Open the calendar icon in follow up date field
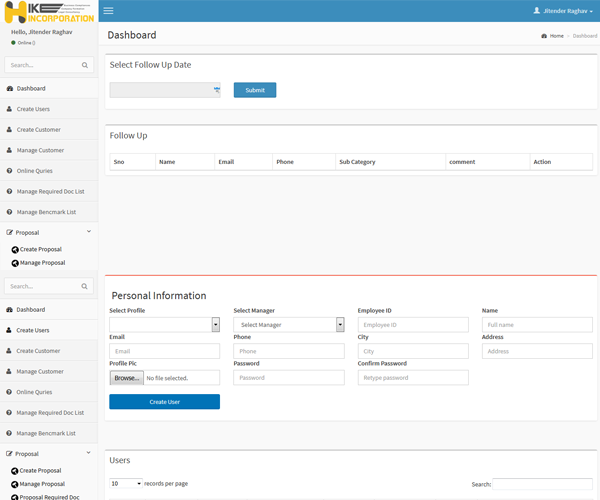The height and width of the screenshot is (500, 600). click(x=217, y=90)
